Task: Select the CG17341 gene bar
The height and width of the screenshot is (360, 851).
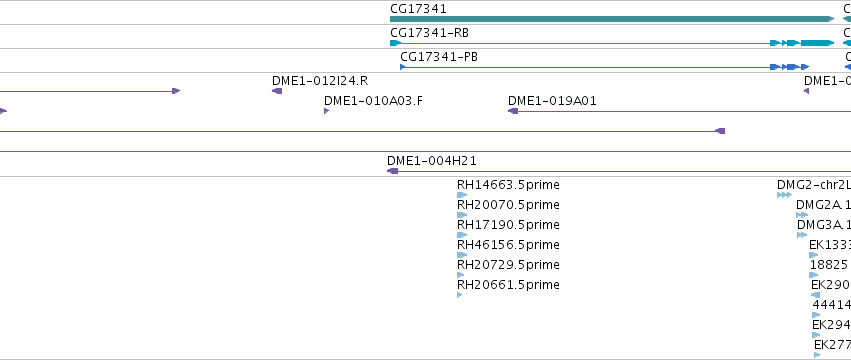Action: [612, 19]
